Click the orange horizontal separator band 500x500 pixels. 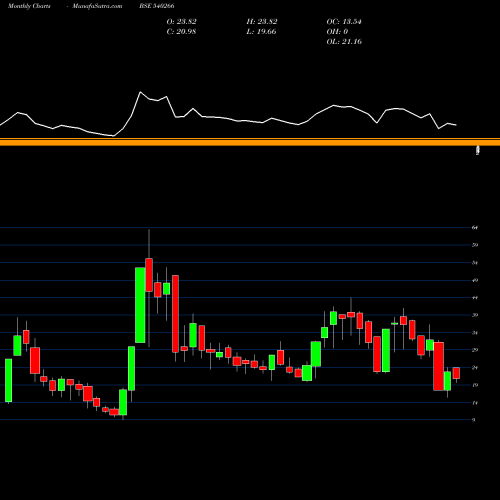[x=250, y=142]
